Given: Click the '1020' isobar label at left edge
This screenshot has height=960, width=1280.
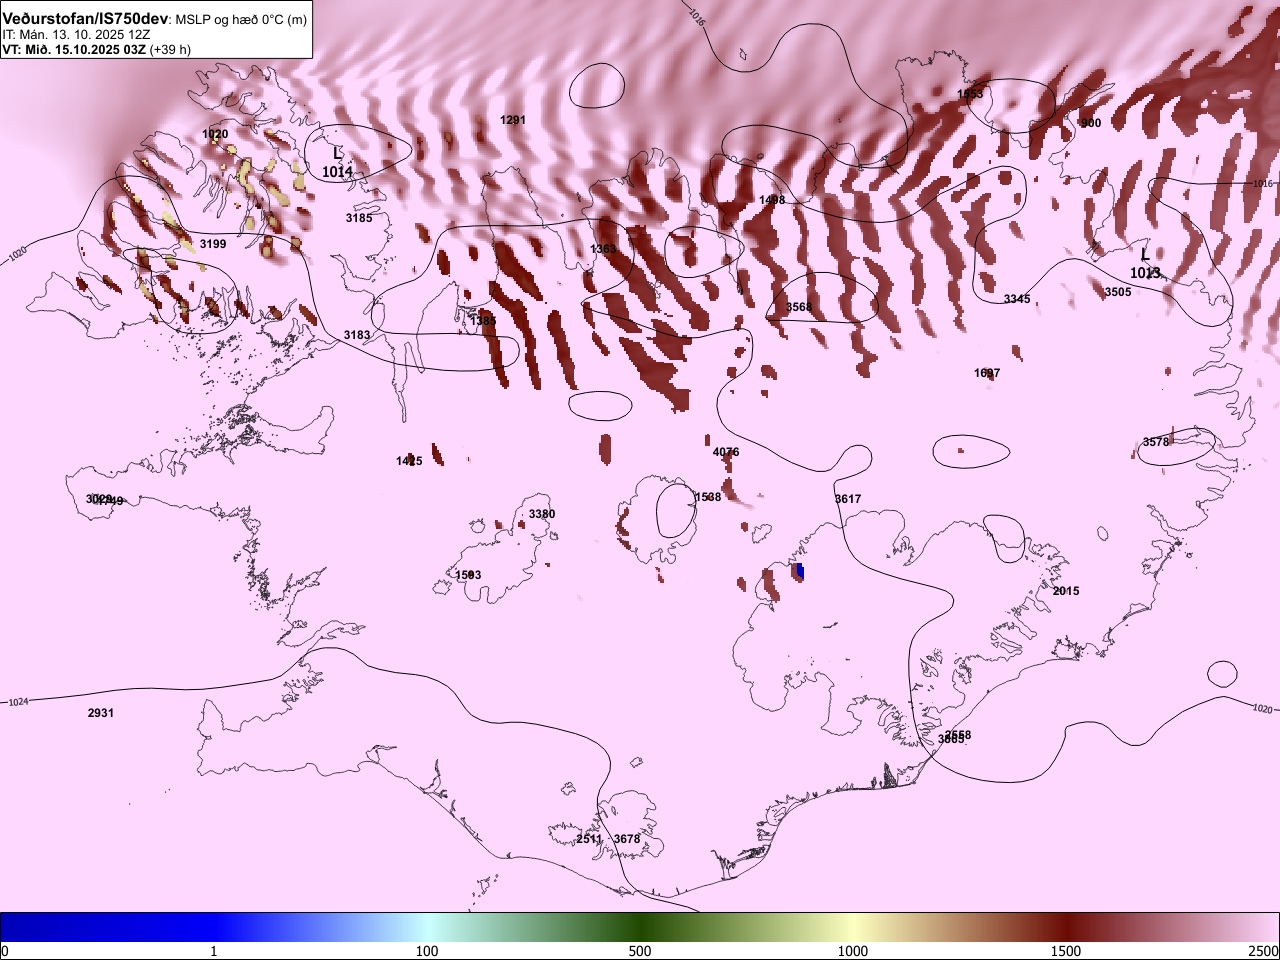Looking at the screenshot, I should [x=17, y=256].
